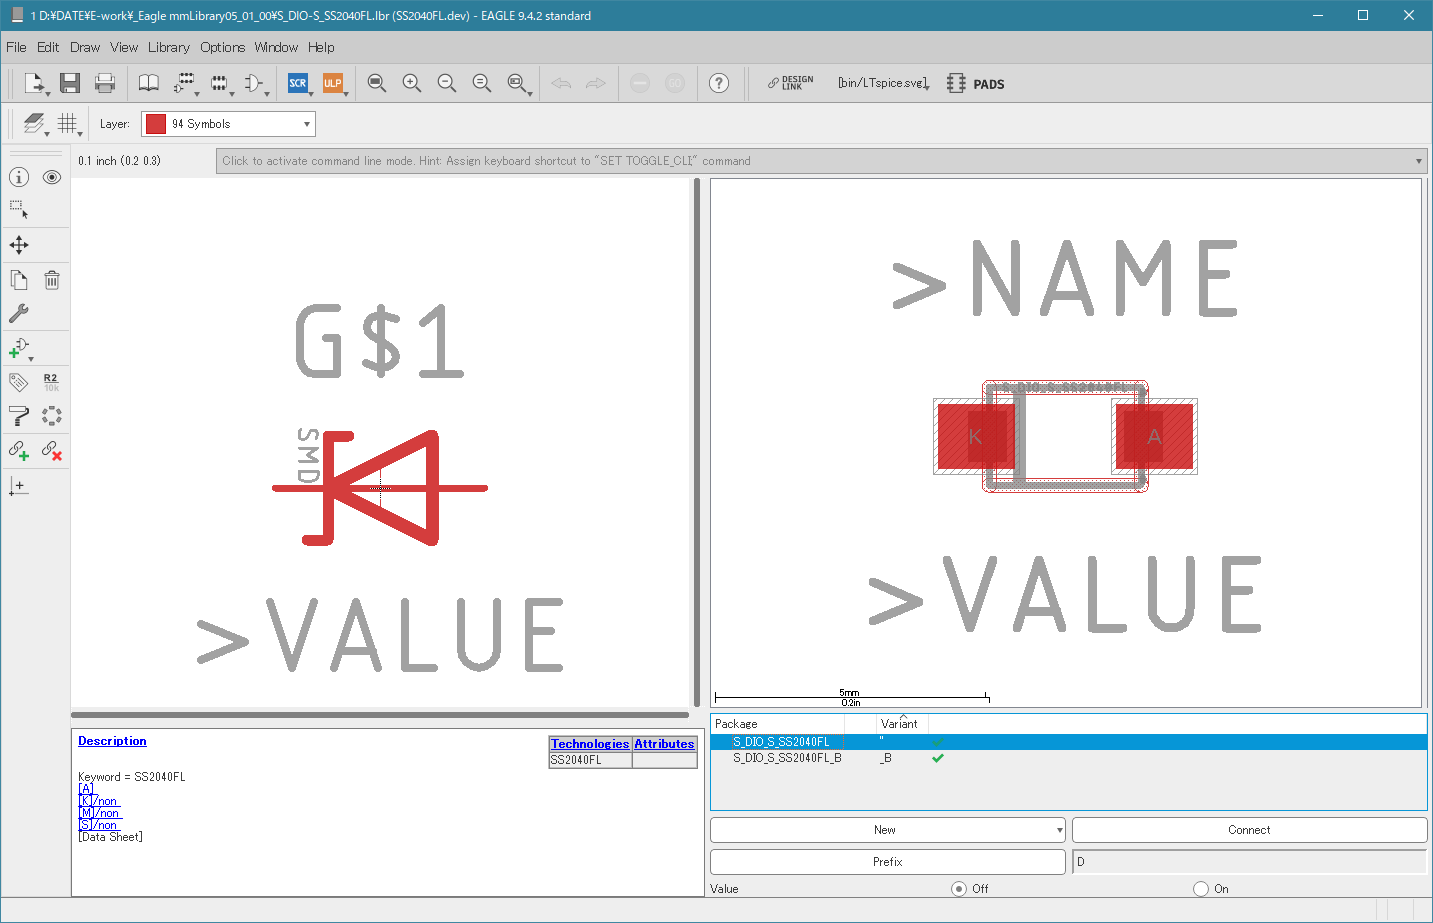The height and width of the screenshot is (923, 1433).
Task: Click the Print icon
Action: pyautogui.click(x=104, y=83)
